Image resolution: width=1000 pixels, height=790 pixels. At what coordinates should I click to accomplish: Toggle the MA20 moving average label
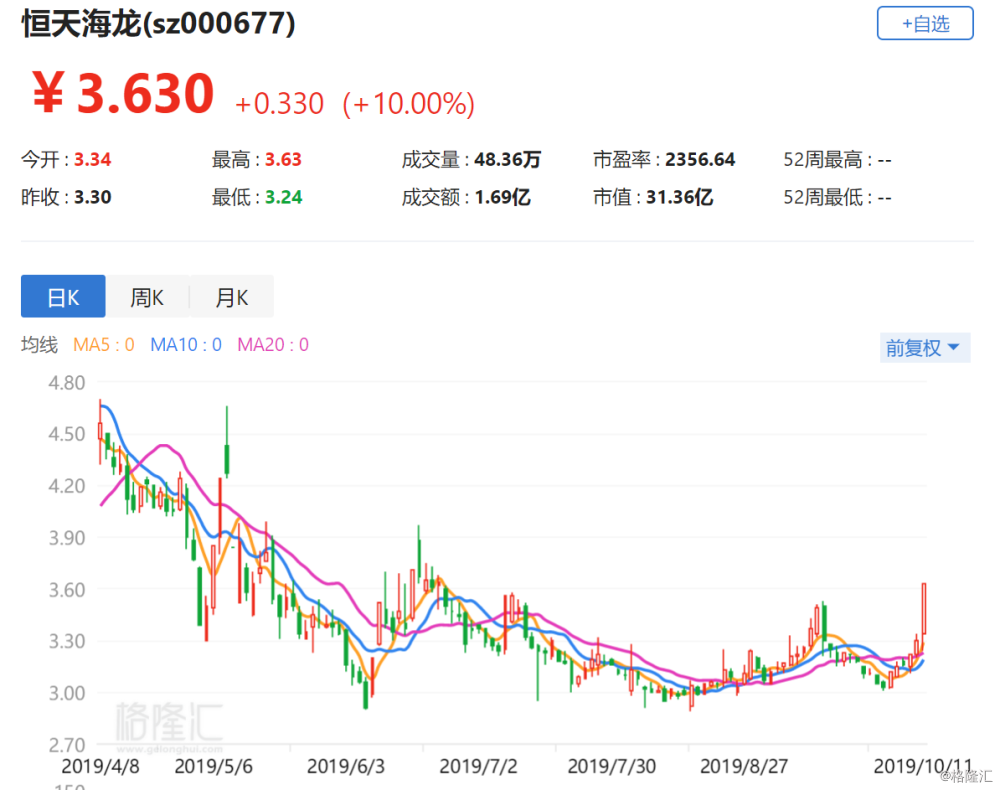click(273, 345)
